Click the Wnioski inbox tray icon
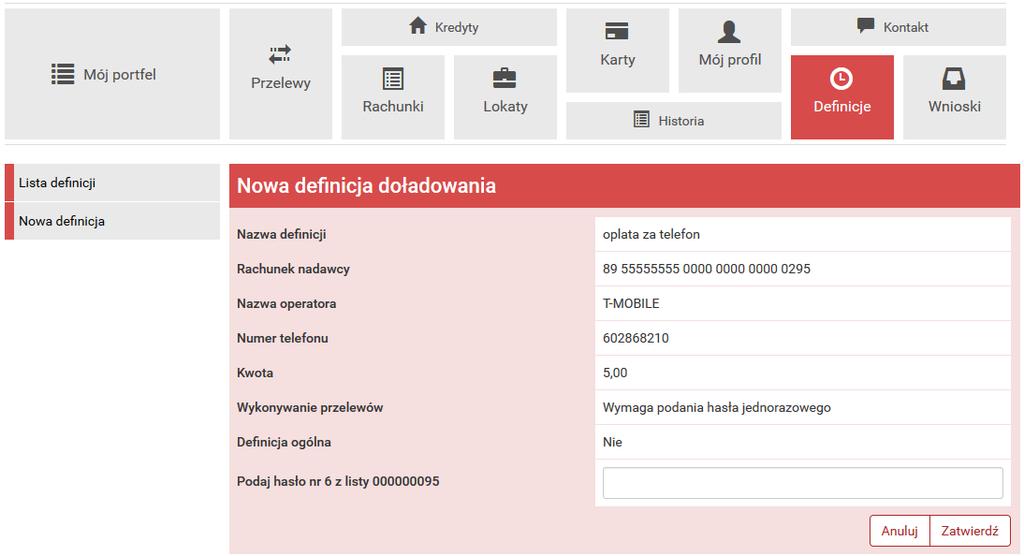This screenshot has height=556, width=1024. pos(953,78)
